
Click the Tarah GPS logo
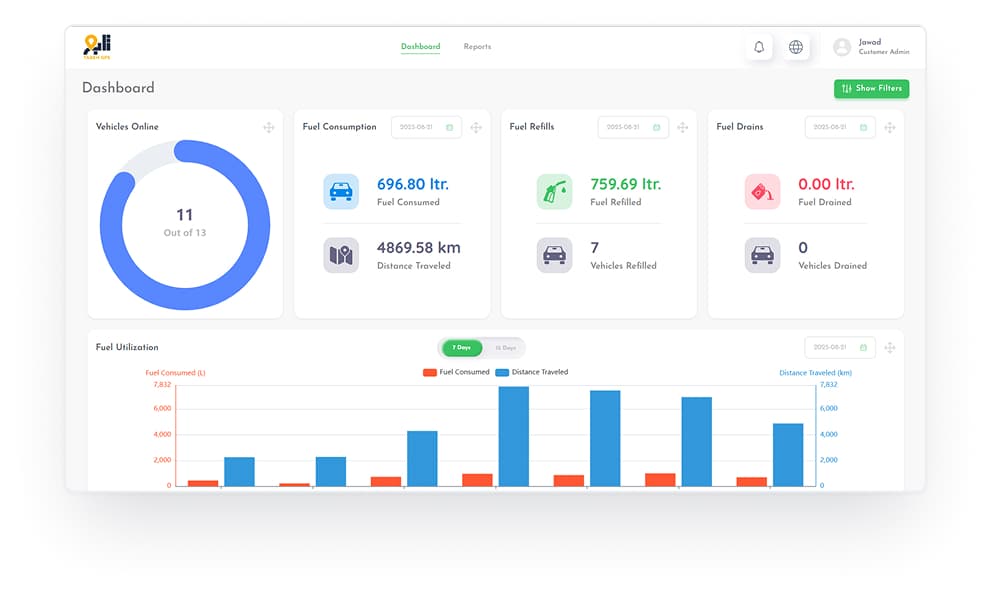[x=97, y=45]
